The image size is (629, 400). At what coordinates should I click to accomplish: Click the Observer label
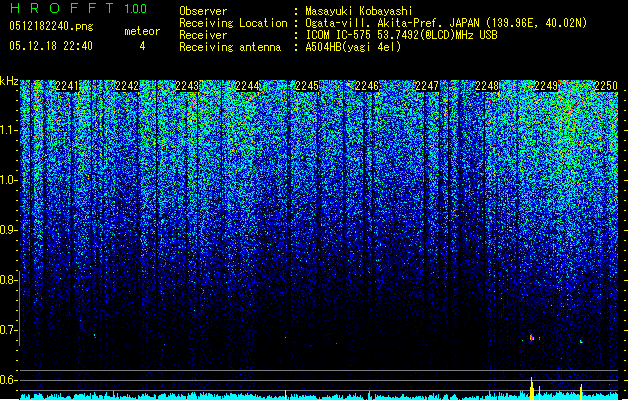click(203, 11)
